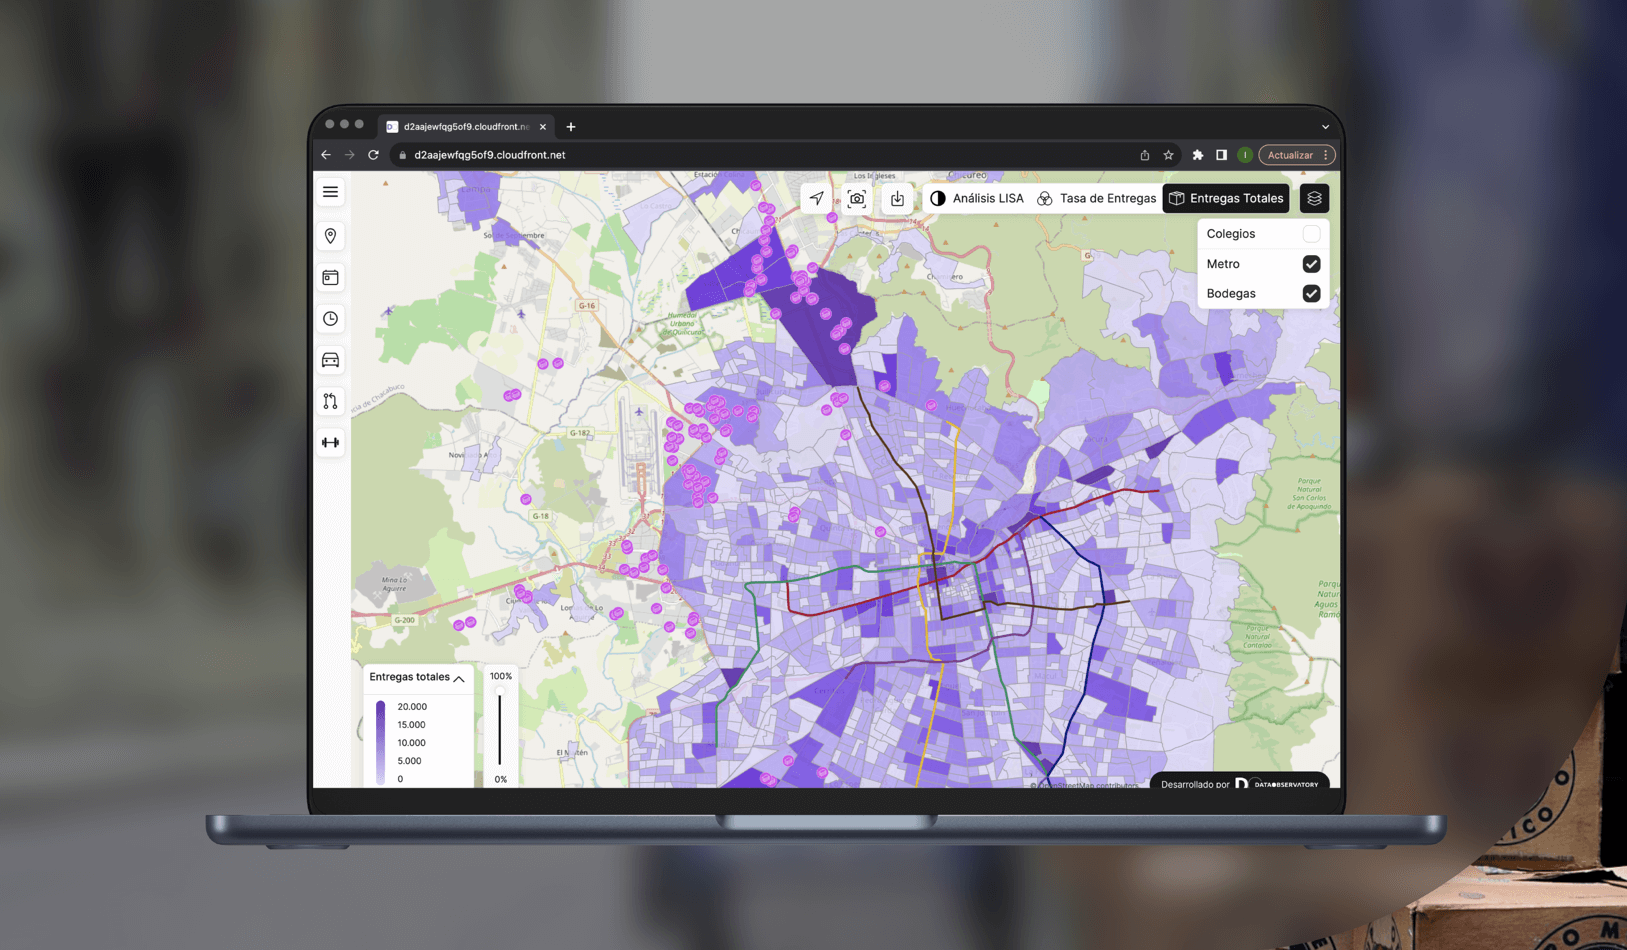The width and height of the screenshot is (1627, 950).
Task: Click the navigation arrow locate icon
Action: [817, 199]
